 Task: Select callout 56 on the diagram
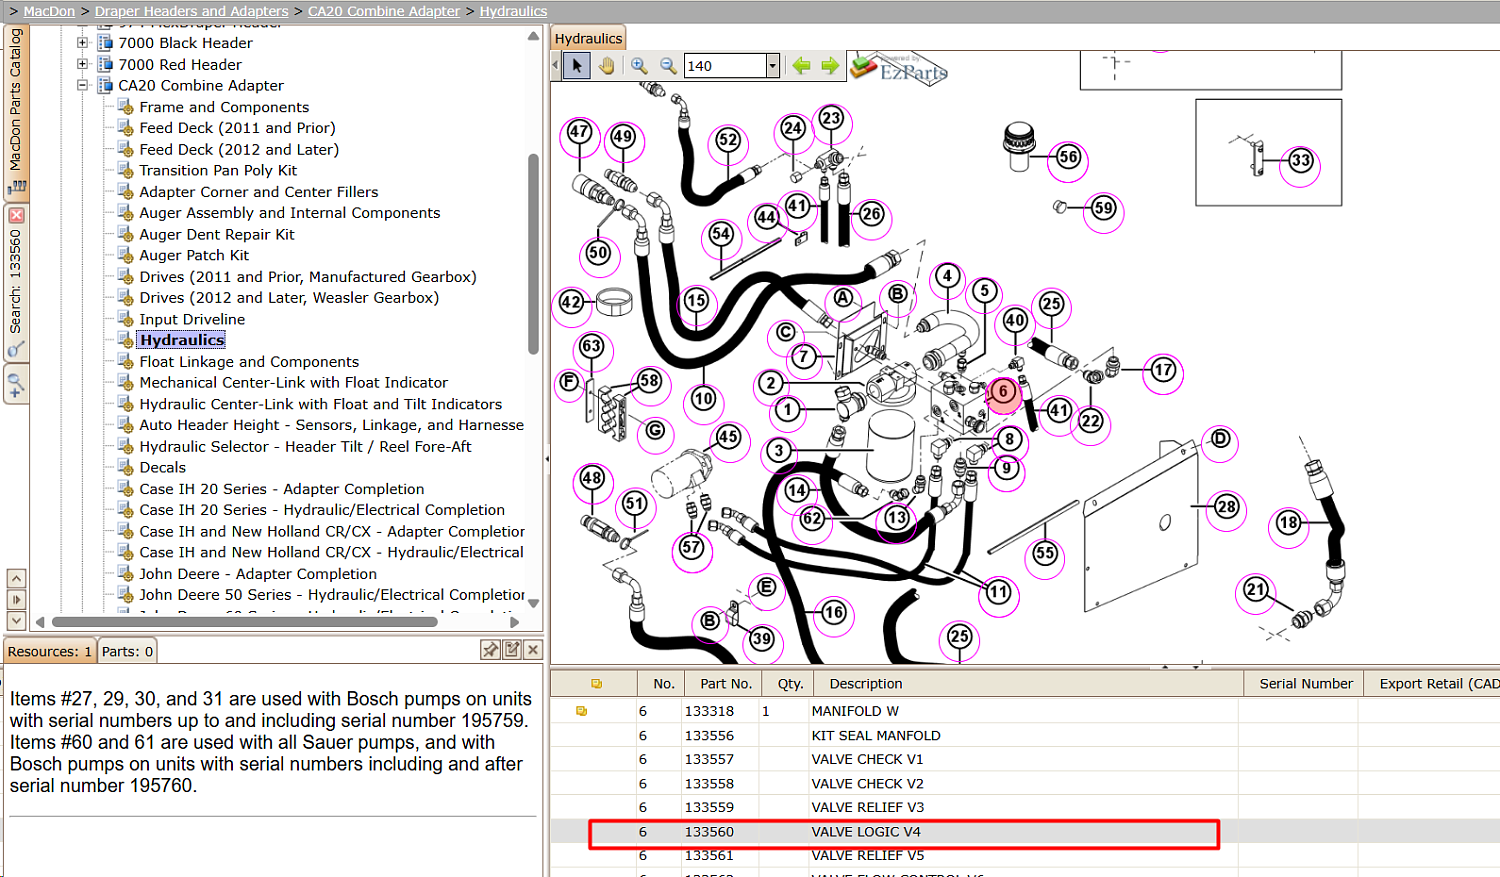point(1068,157)
